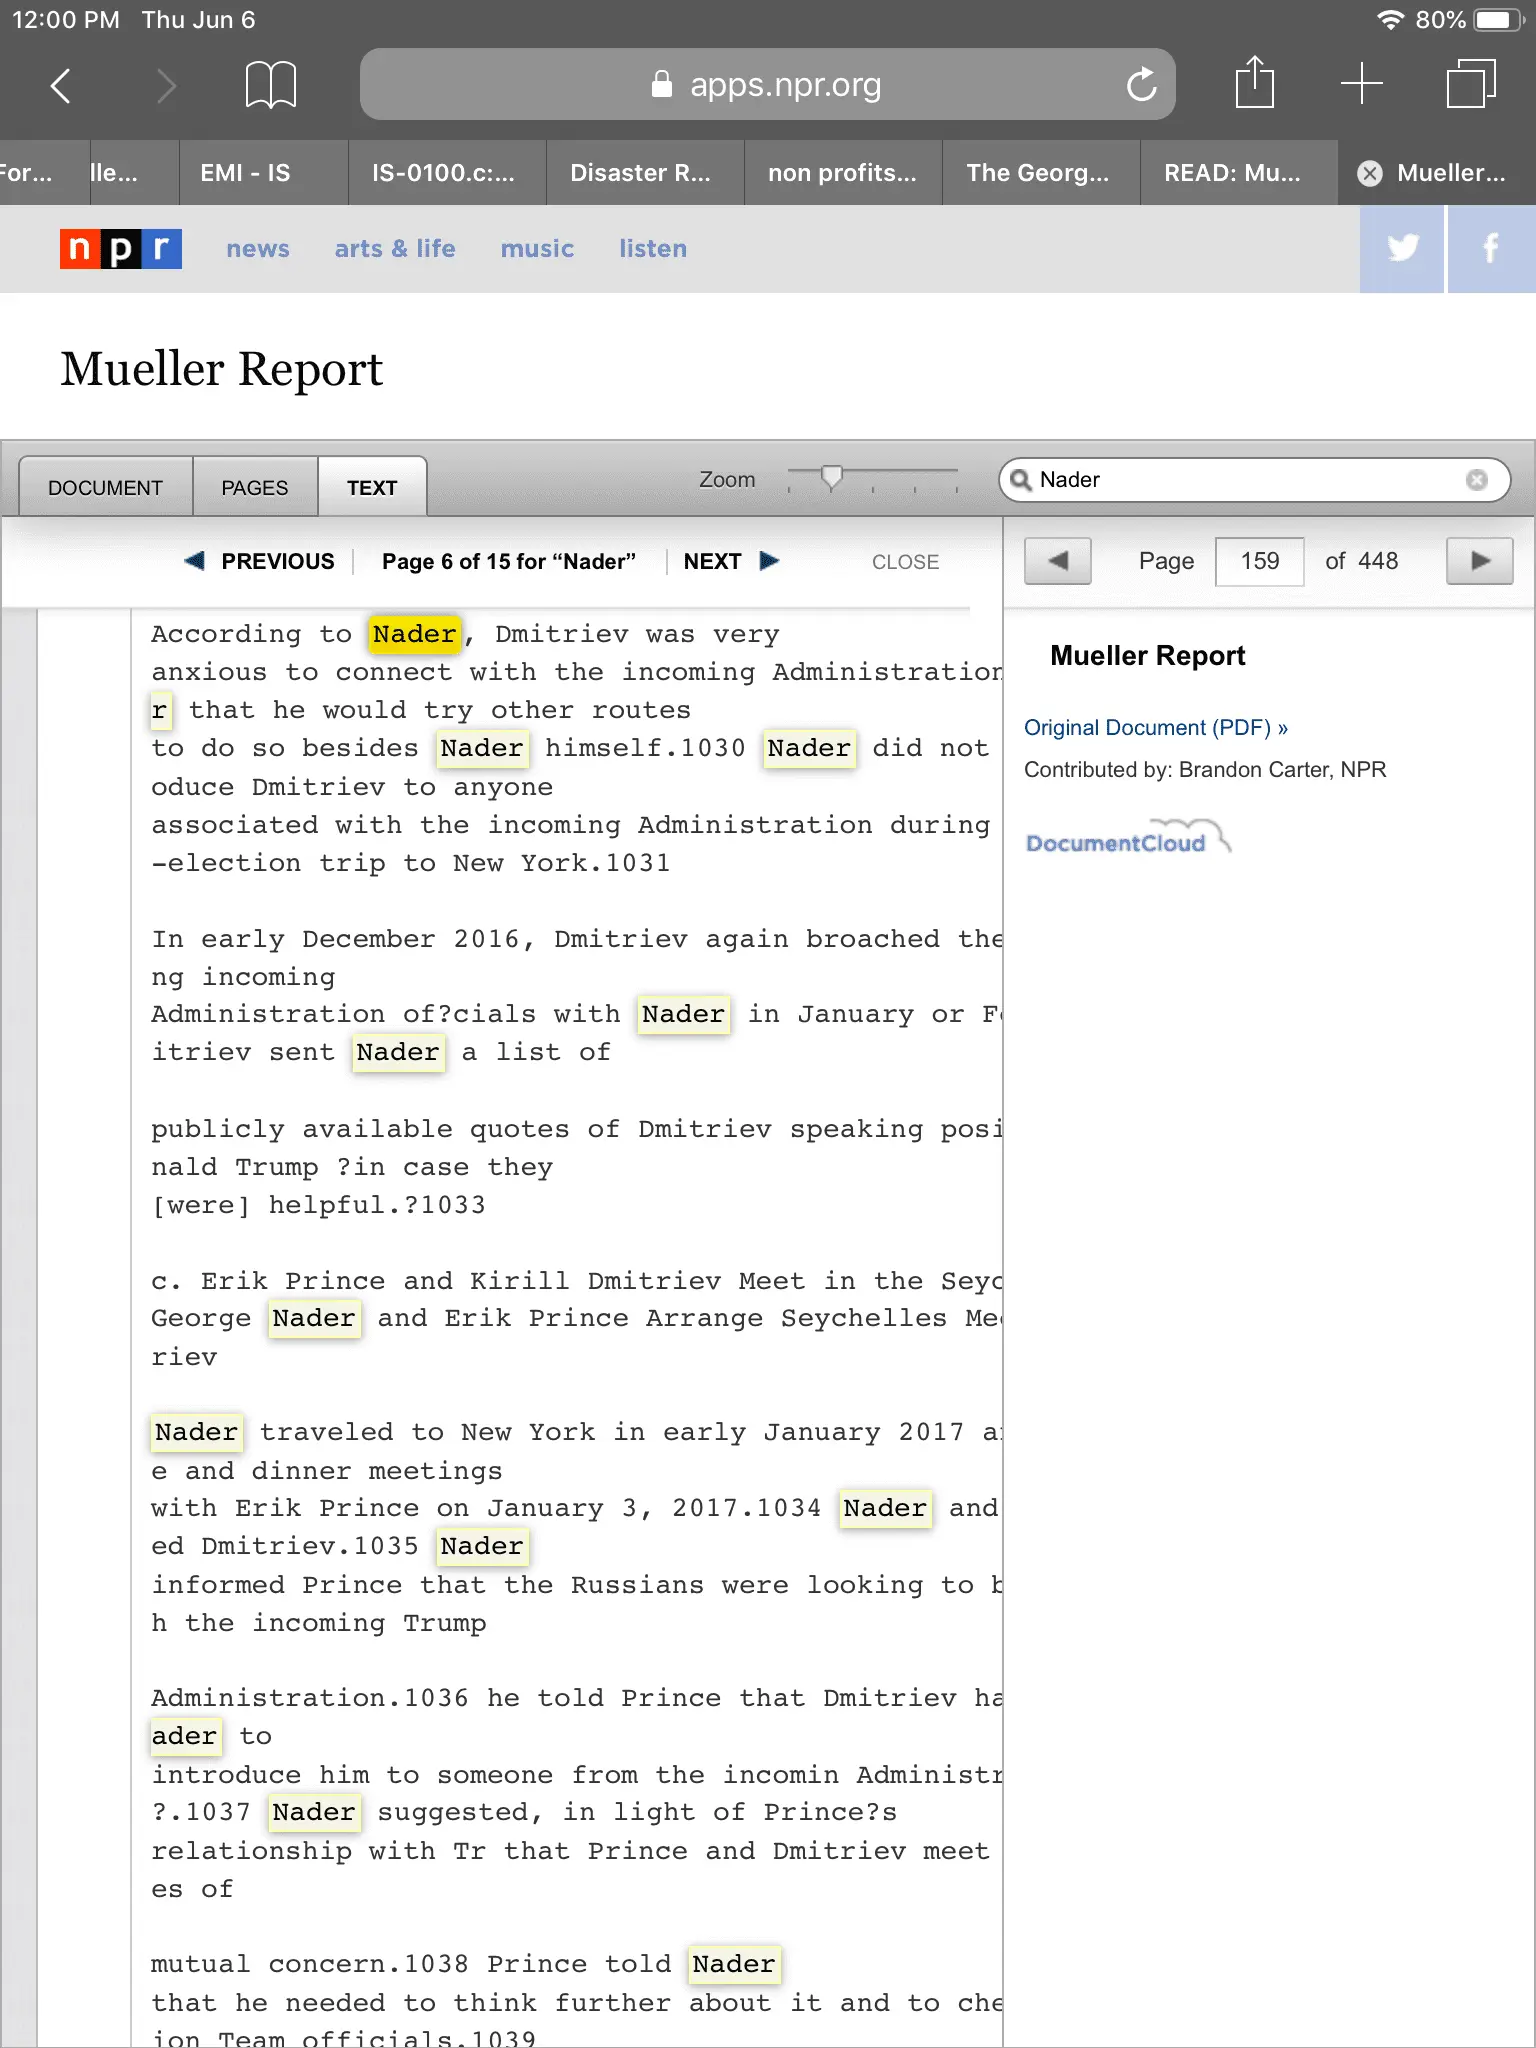Open a new Safari tab with plus
The width and height of the screenshot is (1536, 2048).
coord(1361,84)
